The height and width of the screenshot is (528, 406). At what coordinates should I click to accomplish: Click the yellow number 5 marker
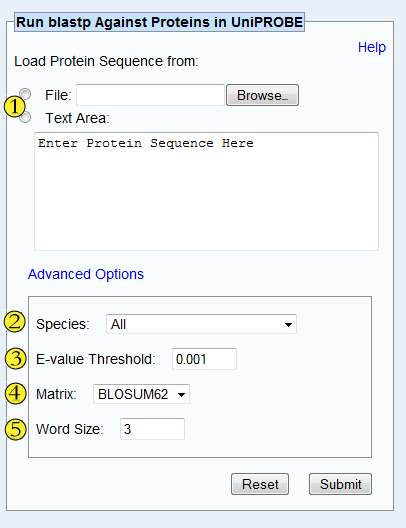coord(15,429)
